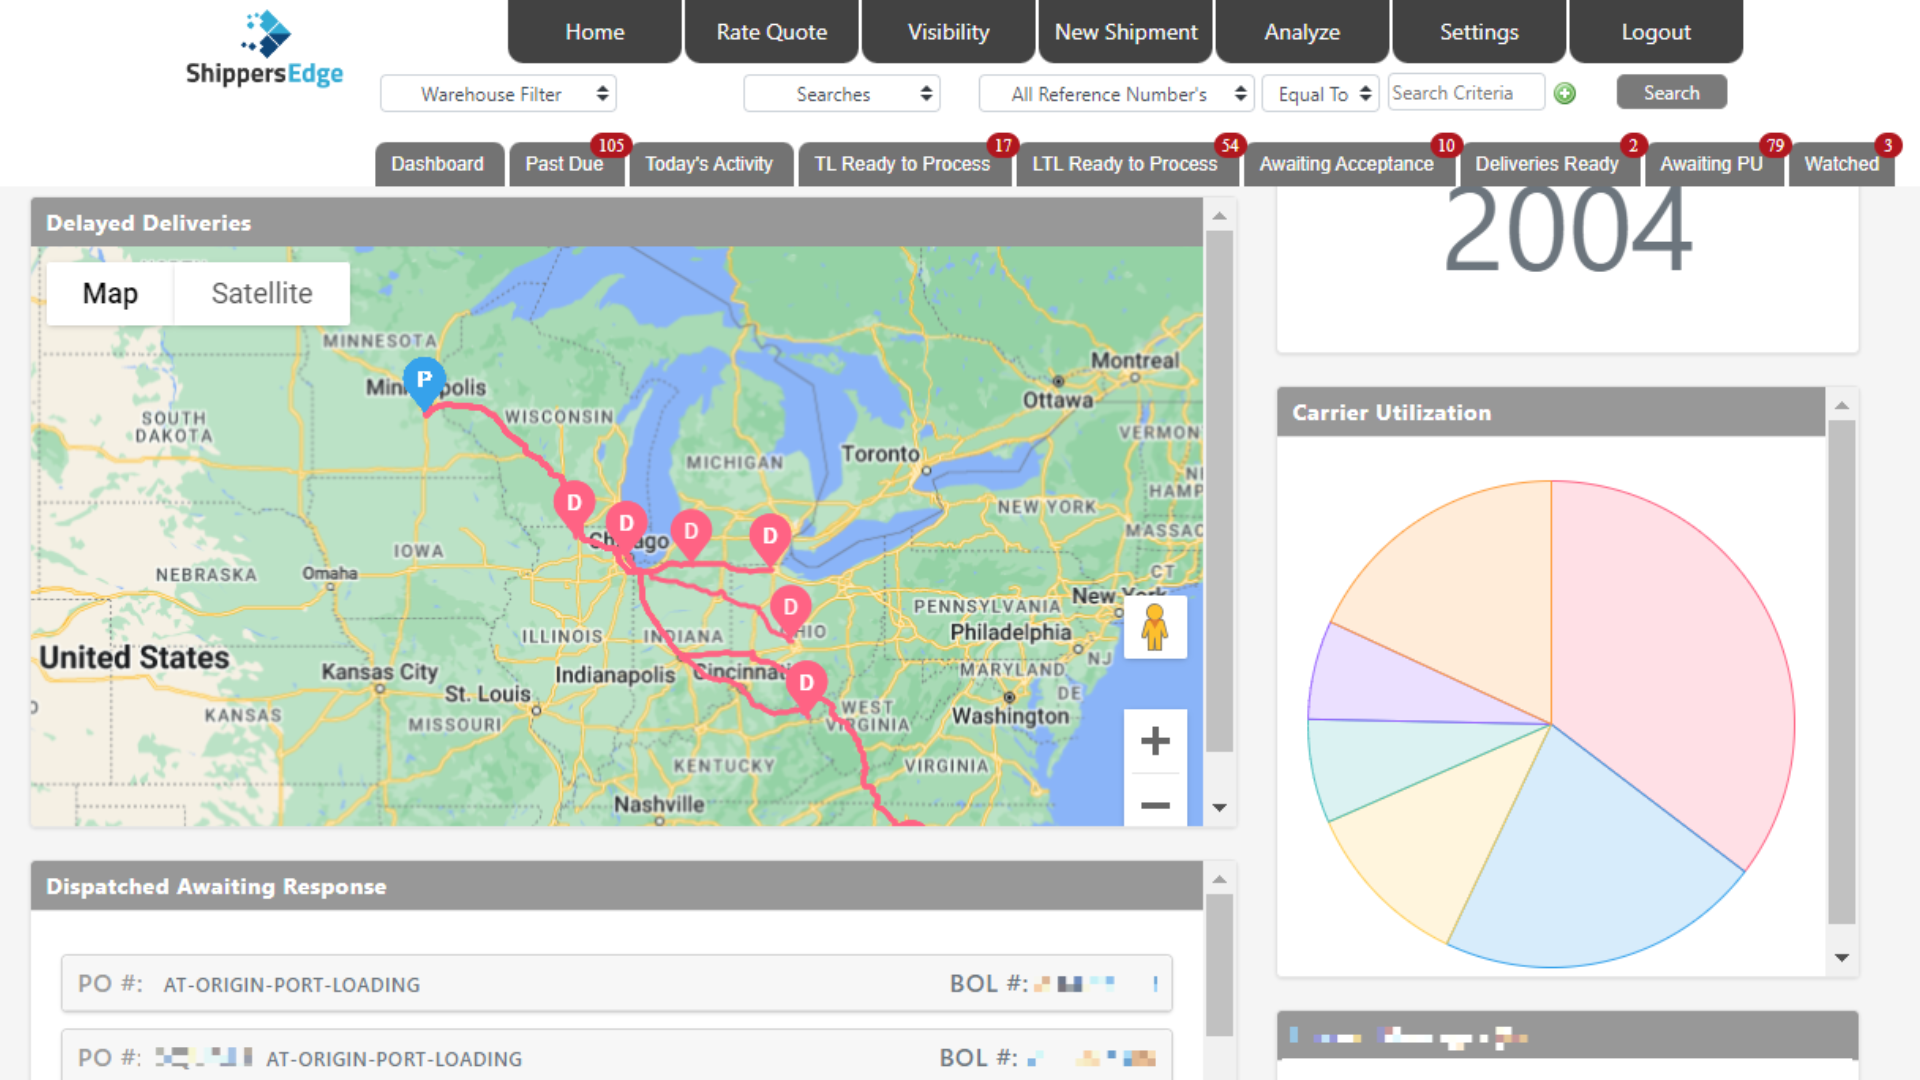Select the Warehouse Filter dropdown

pos(500,92)
